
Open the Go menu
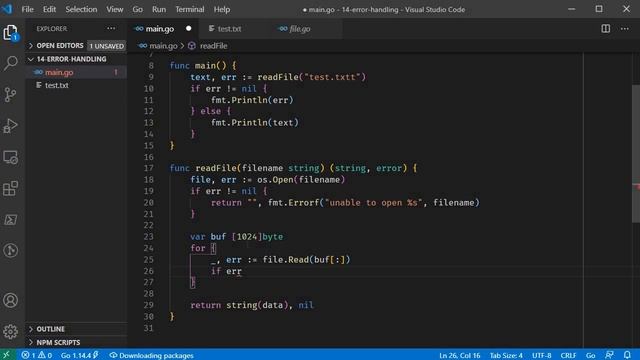138,9
